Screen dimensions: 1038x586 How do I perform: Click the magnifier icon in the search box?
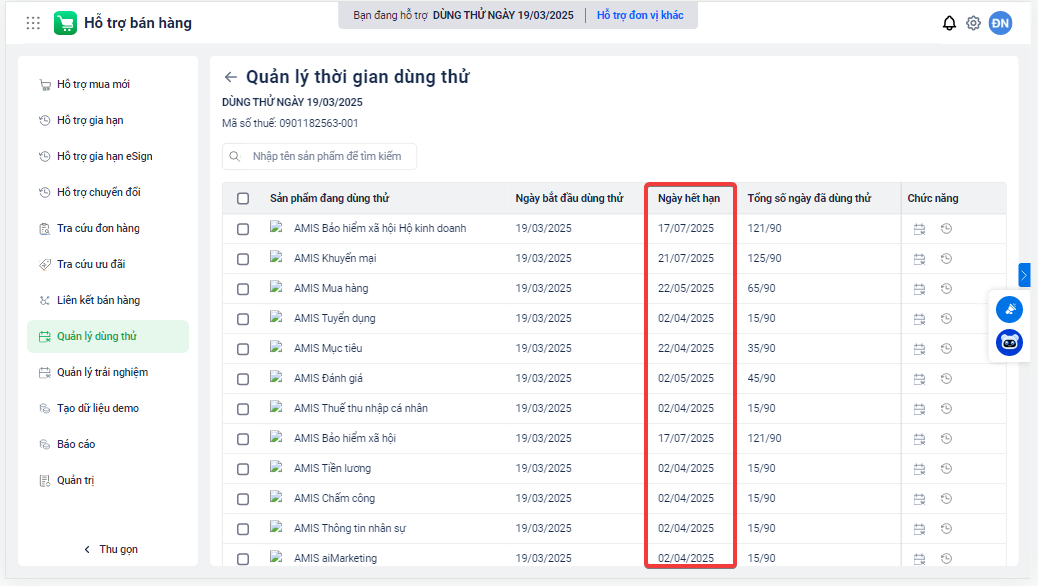[x=234, y=156]
